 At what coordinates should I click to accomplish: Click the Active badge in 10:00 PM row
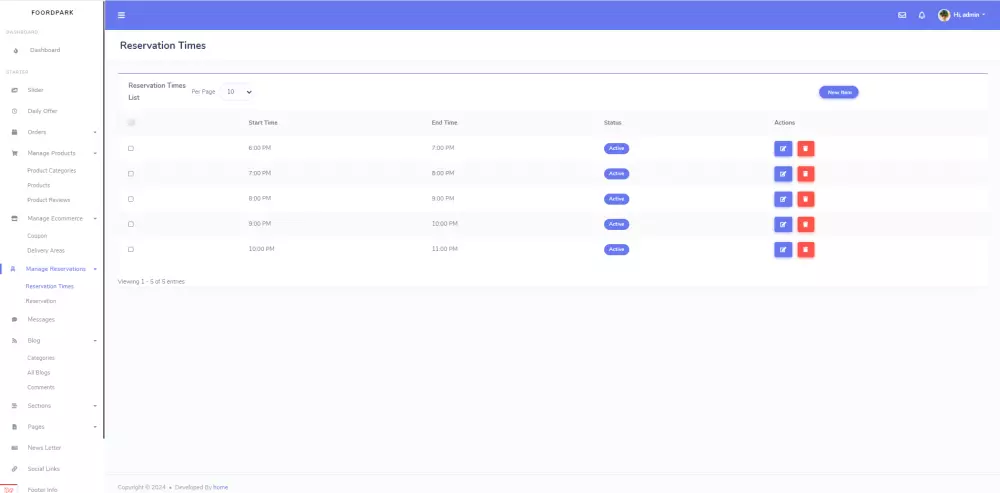pyautogui.click(x=617, y=249)
